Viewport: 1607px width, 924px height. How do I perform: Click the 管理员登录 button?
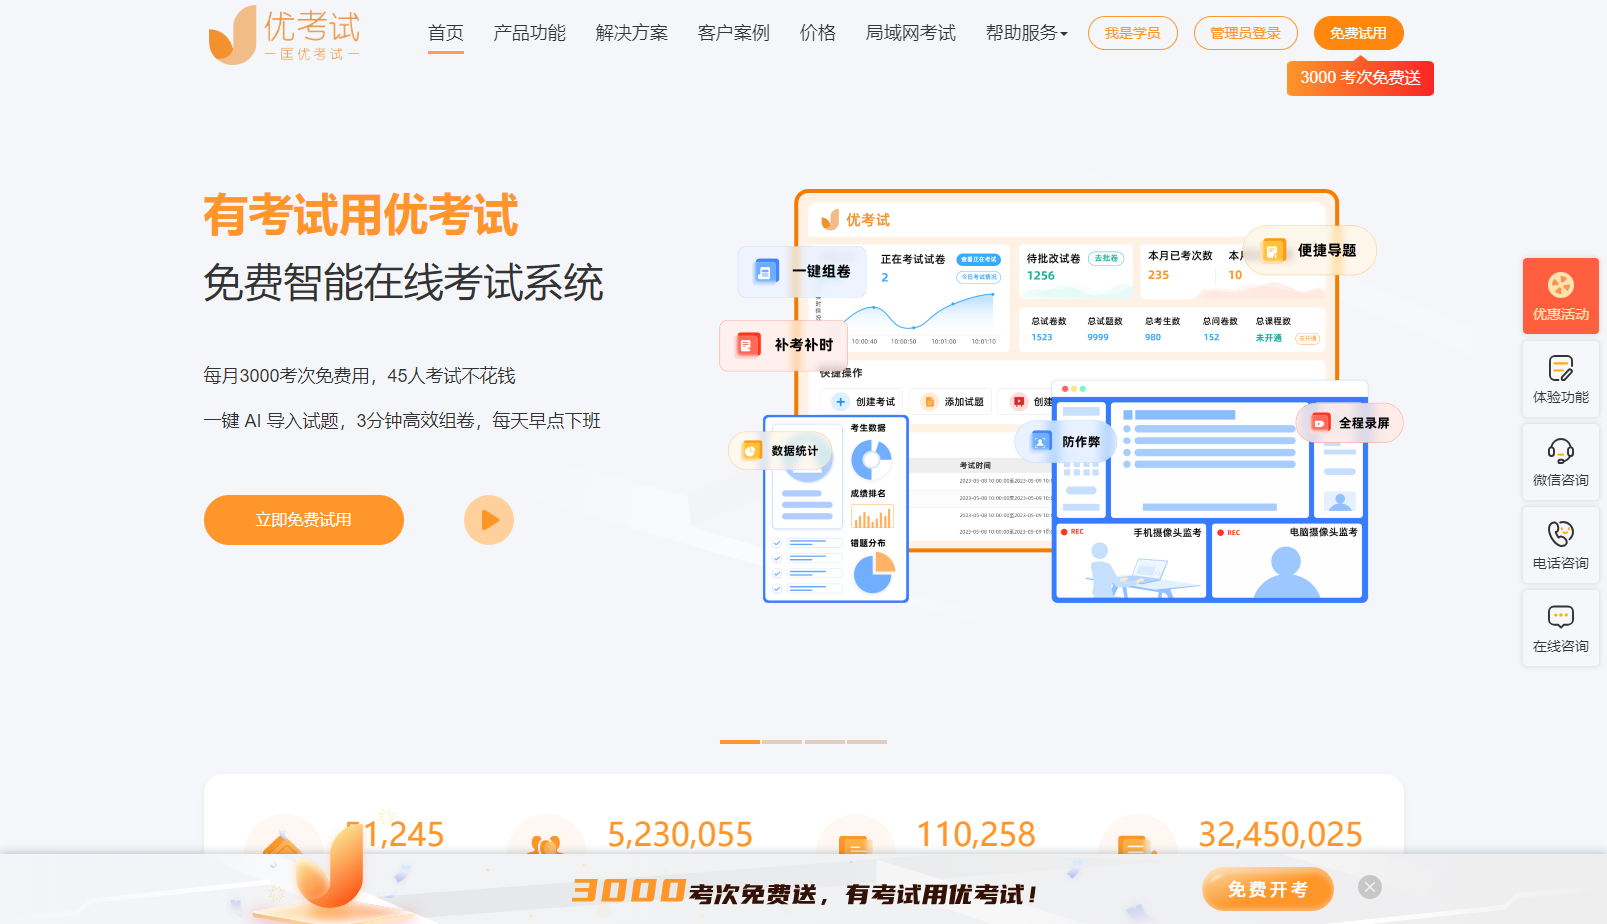point(1245,33)
